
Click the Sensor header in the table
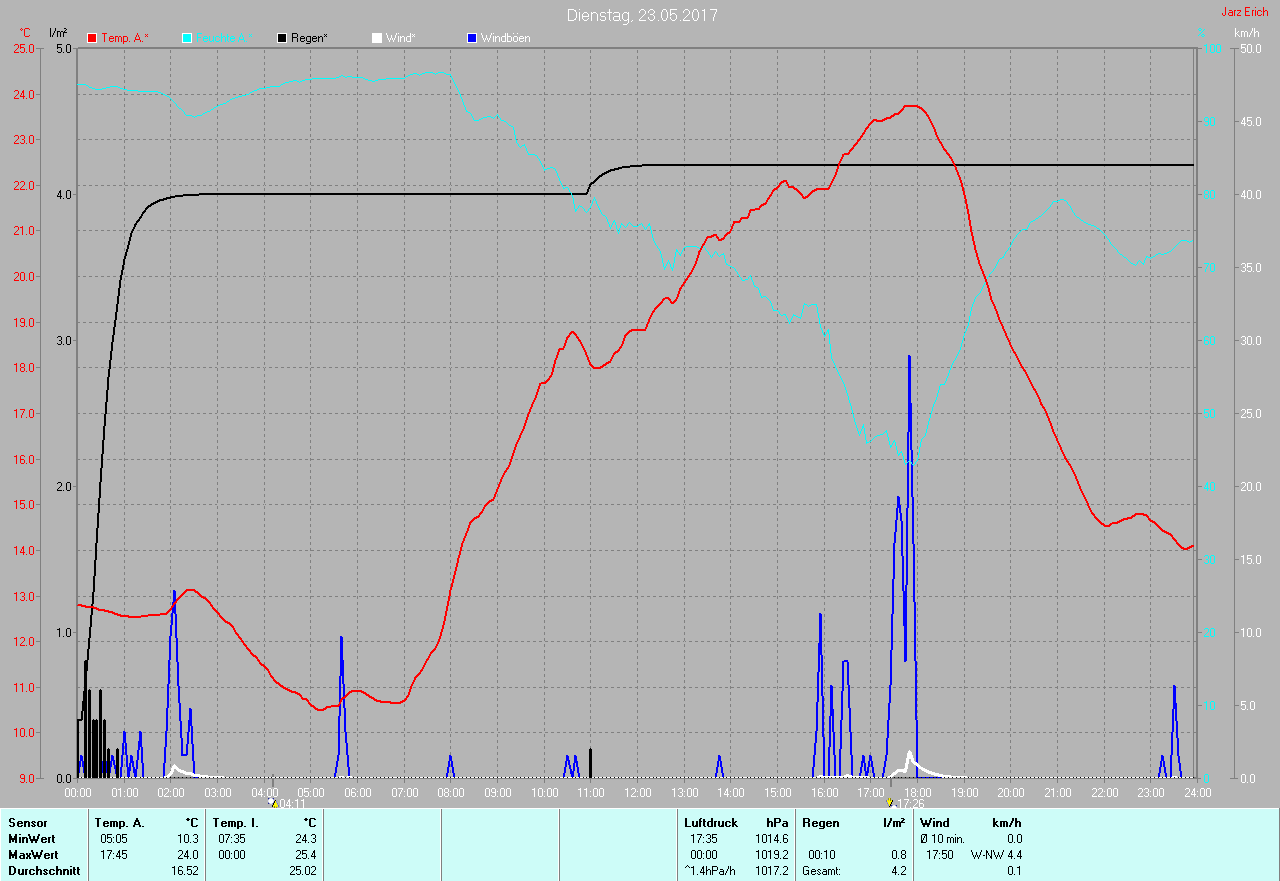coord(27,823)
